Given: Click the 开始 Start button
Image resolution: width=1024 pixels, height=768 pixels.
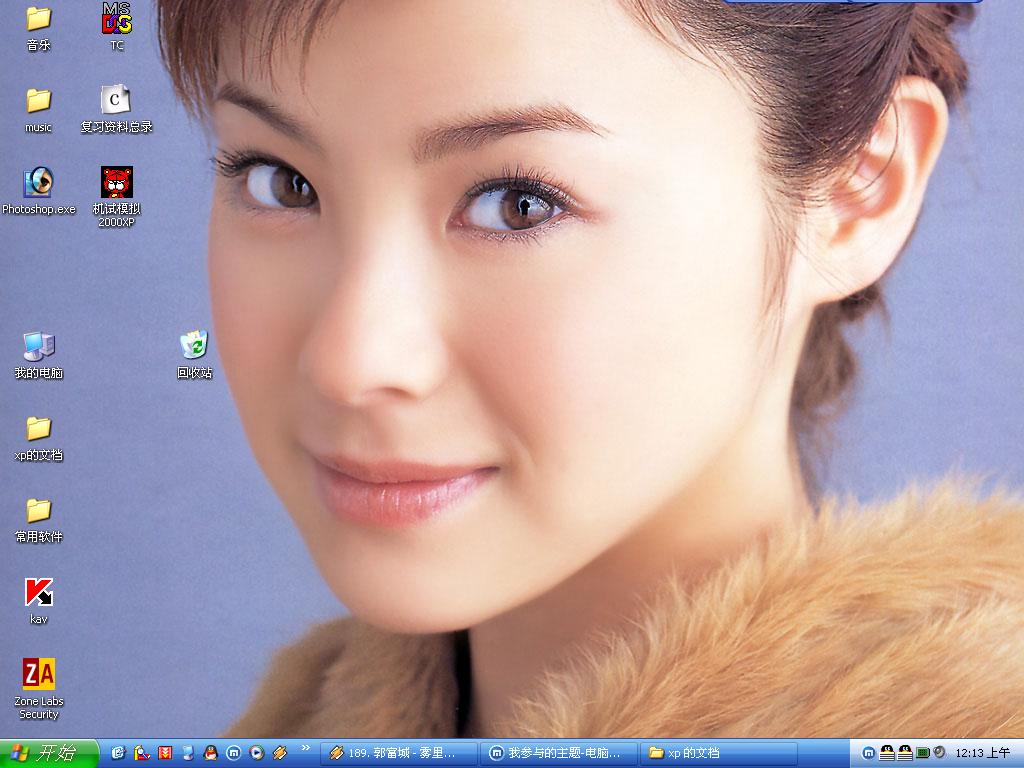Looking at the screenshot, I should pos(48,753).
